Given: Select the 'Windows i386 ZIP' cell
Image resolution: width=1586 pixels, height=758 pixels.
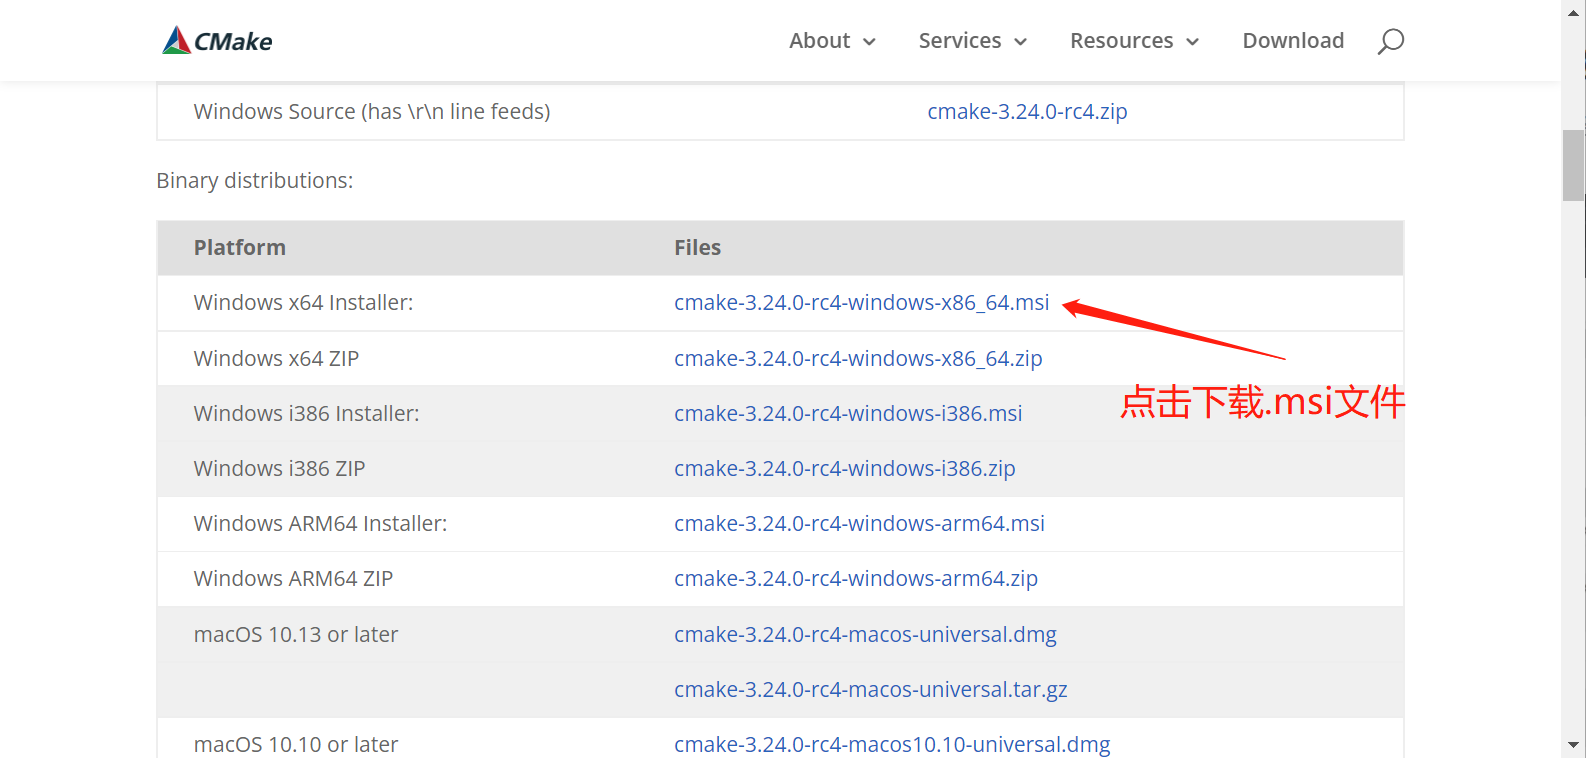Looking at the screenshot, I should (x=279, y=469).
